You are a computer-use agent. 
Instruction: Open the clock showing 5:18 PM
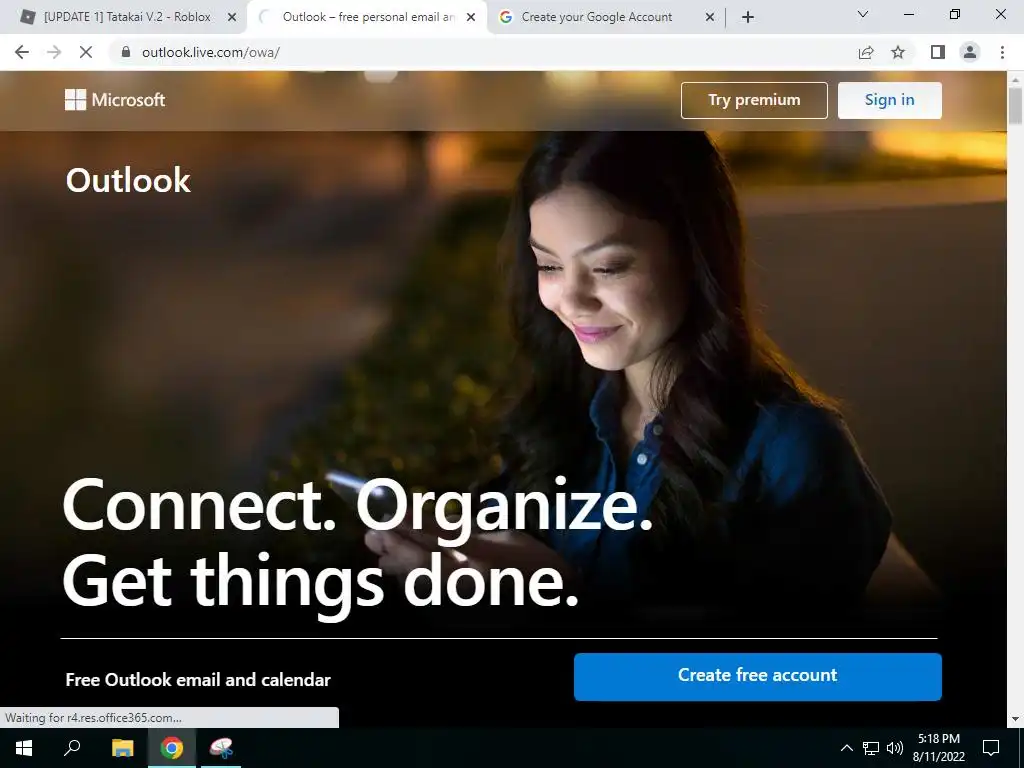(938, 748)
